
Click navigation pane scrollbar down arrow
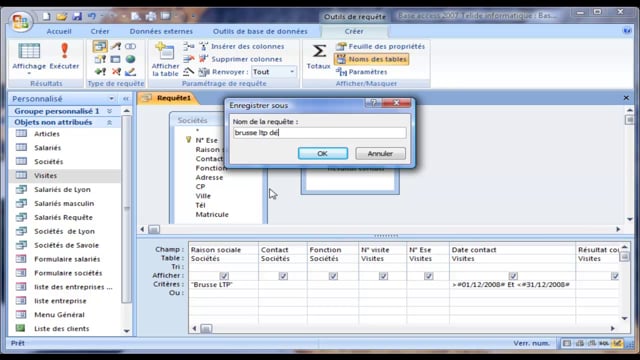[x=127, y=331]
